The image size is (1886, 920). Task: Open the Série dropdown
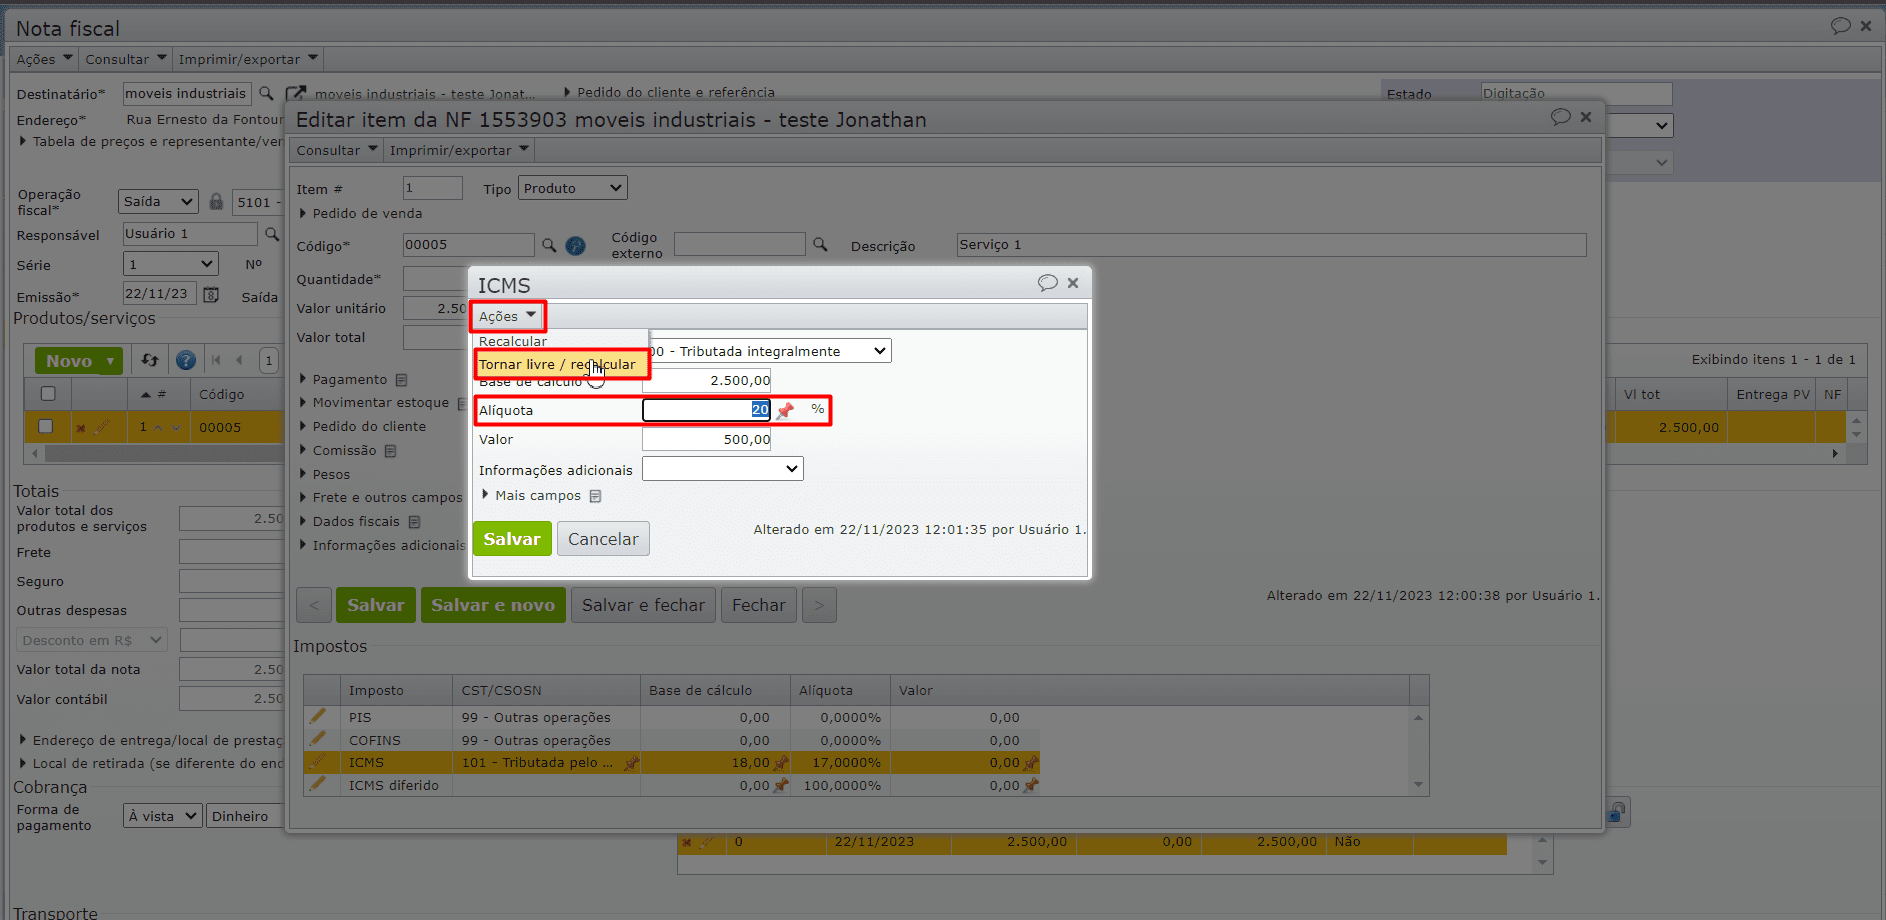point(170,264)
